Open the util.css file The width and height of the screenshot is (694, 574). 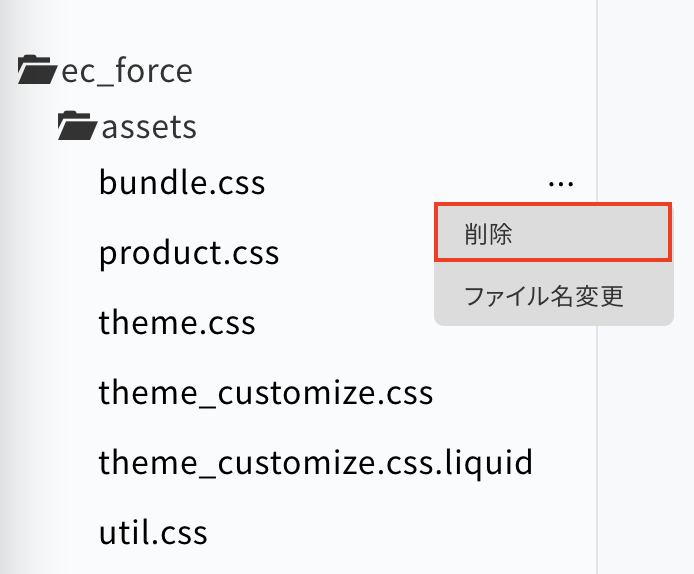point(153,532)
